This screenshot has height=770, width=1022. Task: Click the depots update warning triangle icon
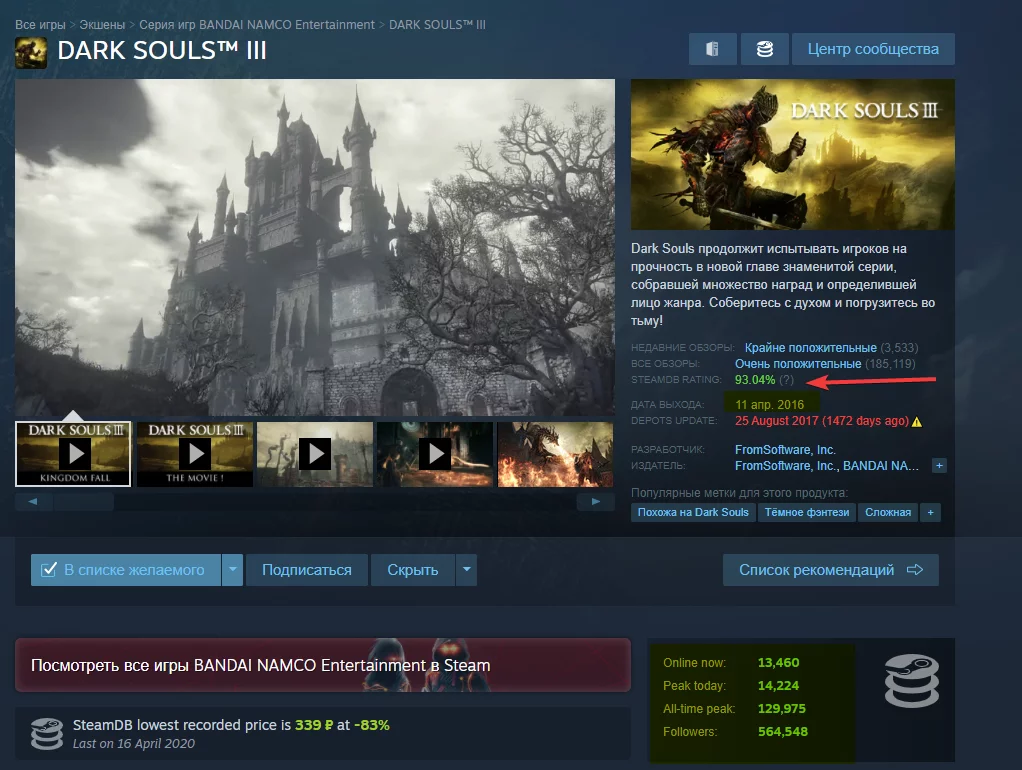(x=917, y=421)
